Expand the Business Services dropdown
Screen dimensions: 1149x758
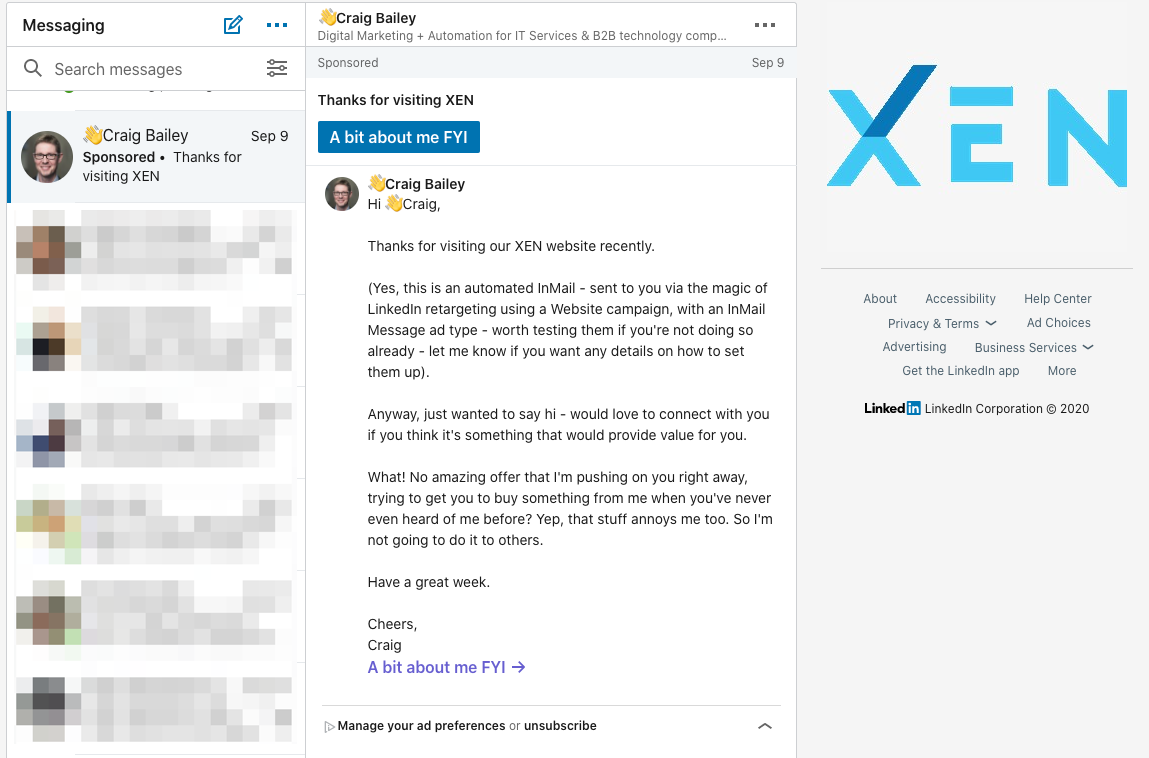(1034, 347)
